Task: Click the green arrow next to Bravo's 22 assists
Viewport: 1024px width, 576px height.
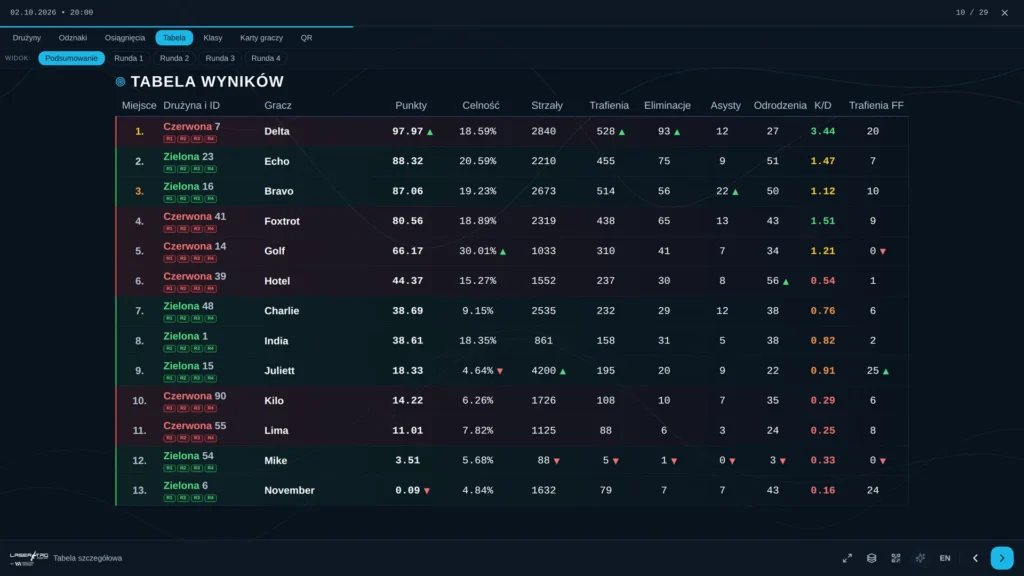Action: click(735, 192)
